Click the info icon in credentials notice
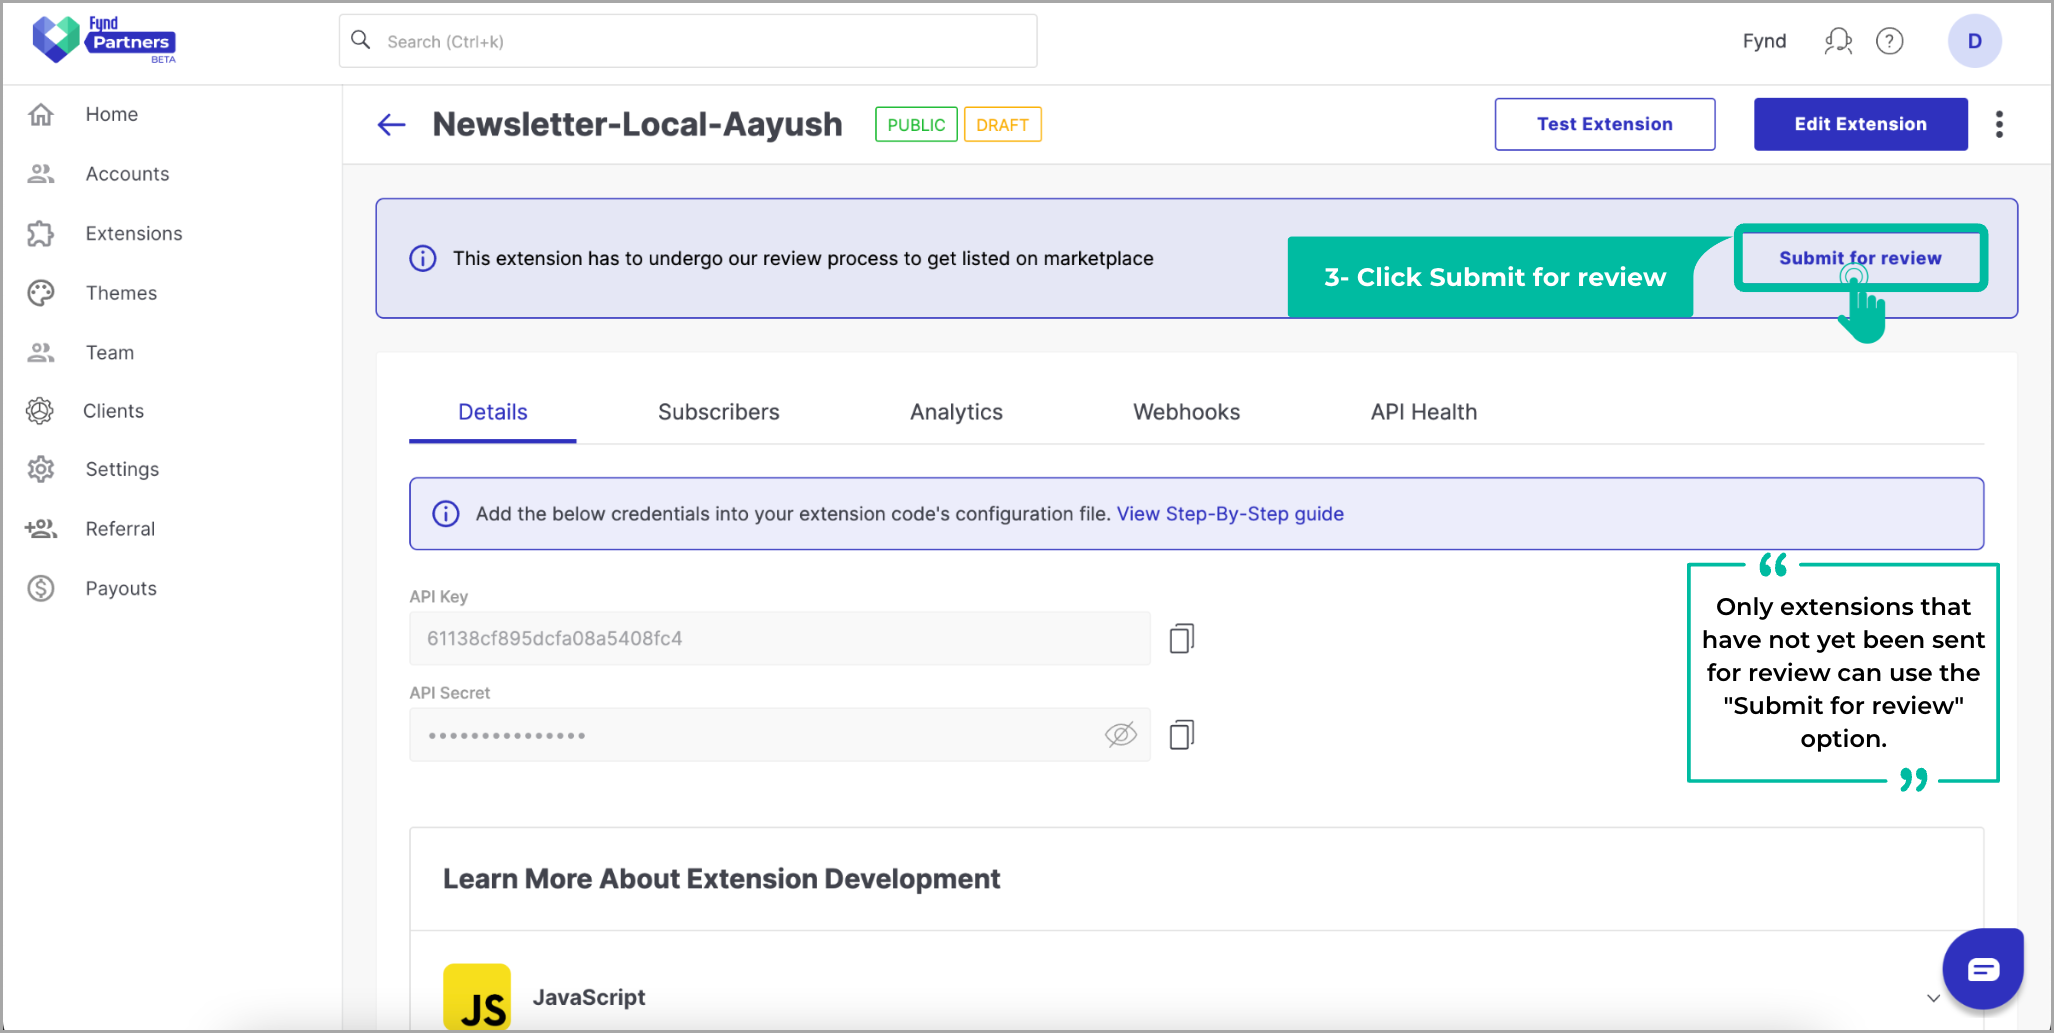Image resolution: width=2054 pixels, height=1033 pixels. 446,514
